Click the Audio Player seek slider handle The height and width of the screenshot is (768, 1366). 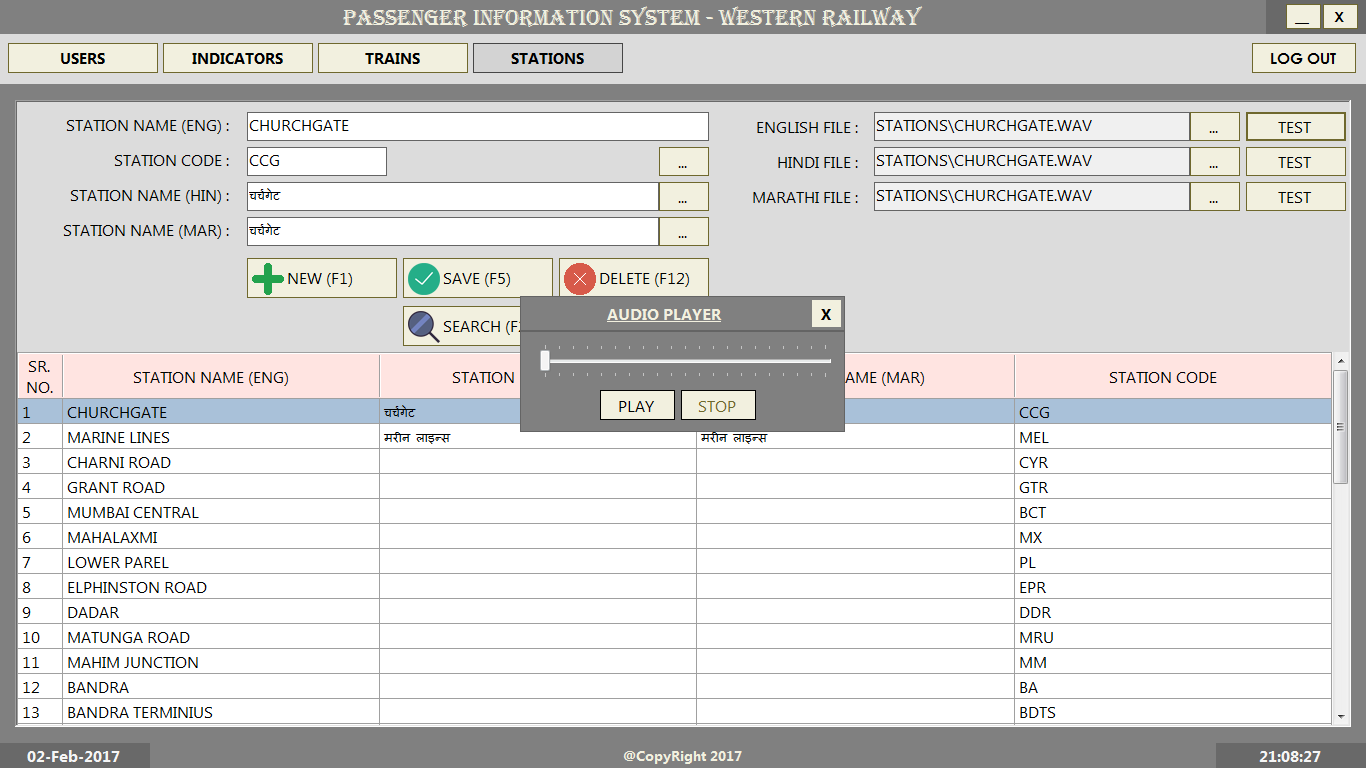545,361
